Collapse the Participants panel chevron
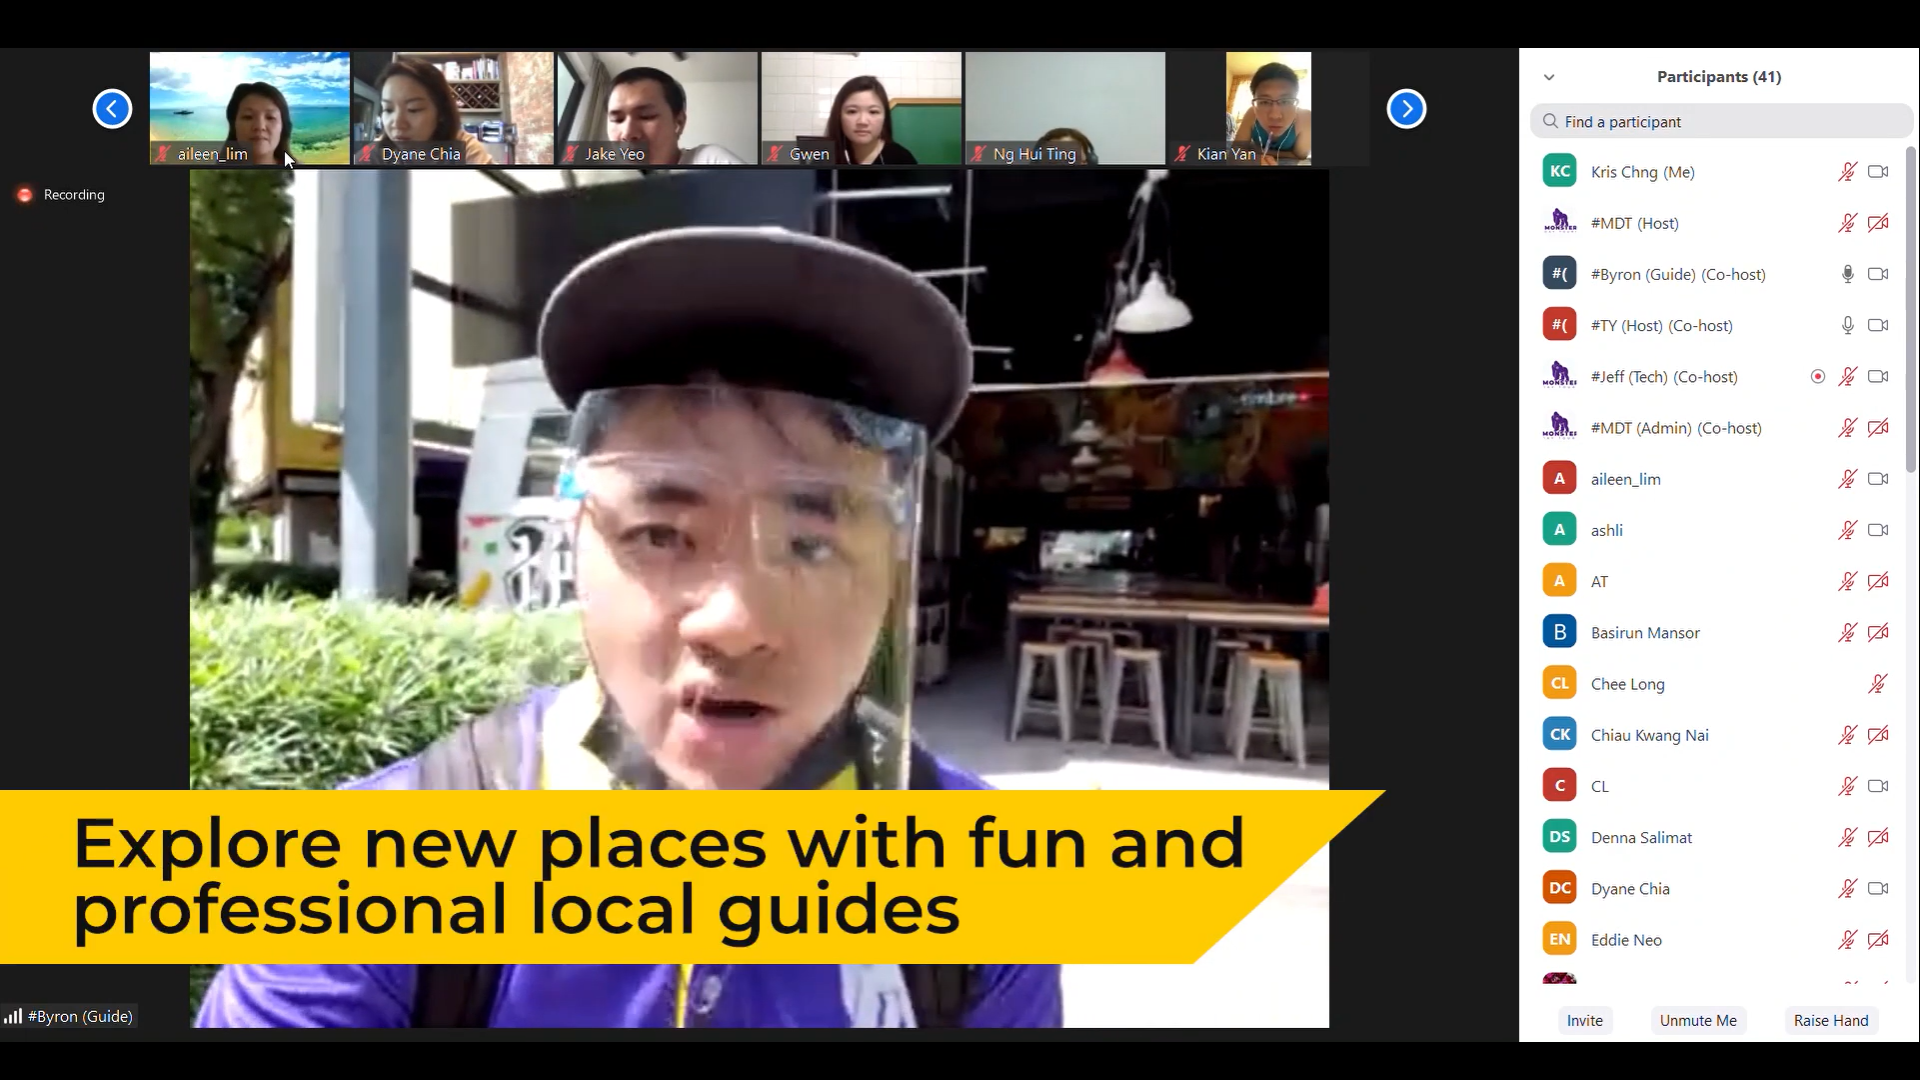 tap(1549, 77)
